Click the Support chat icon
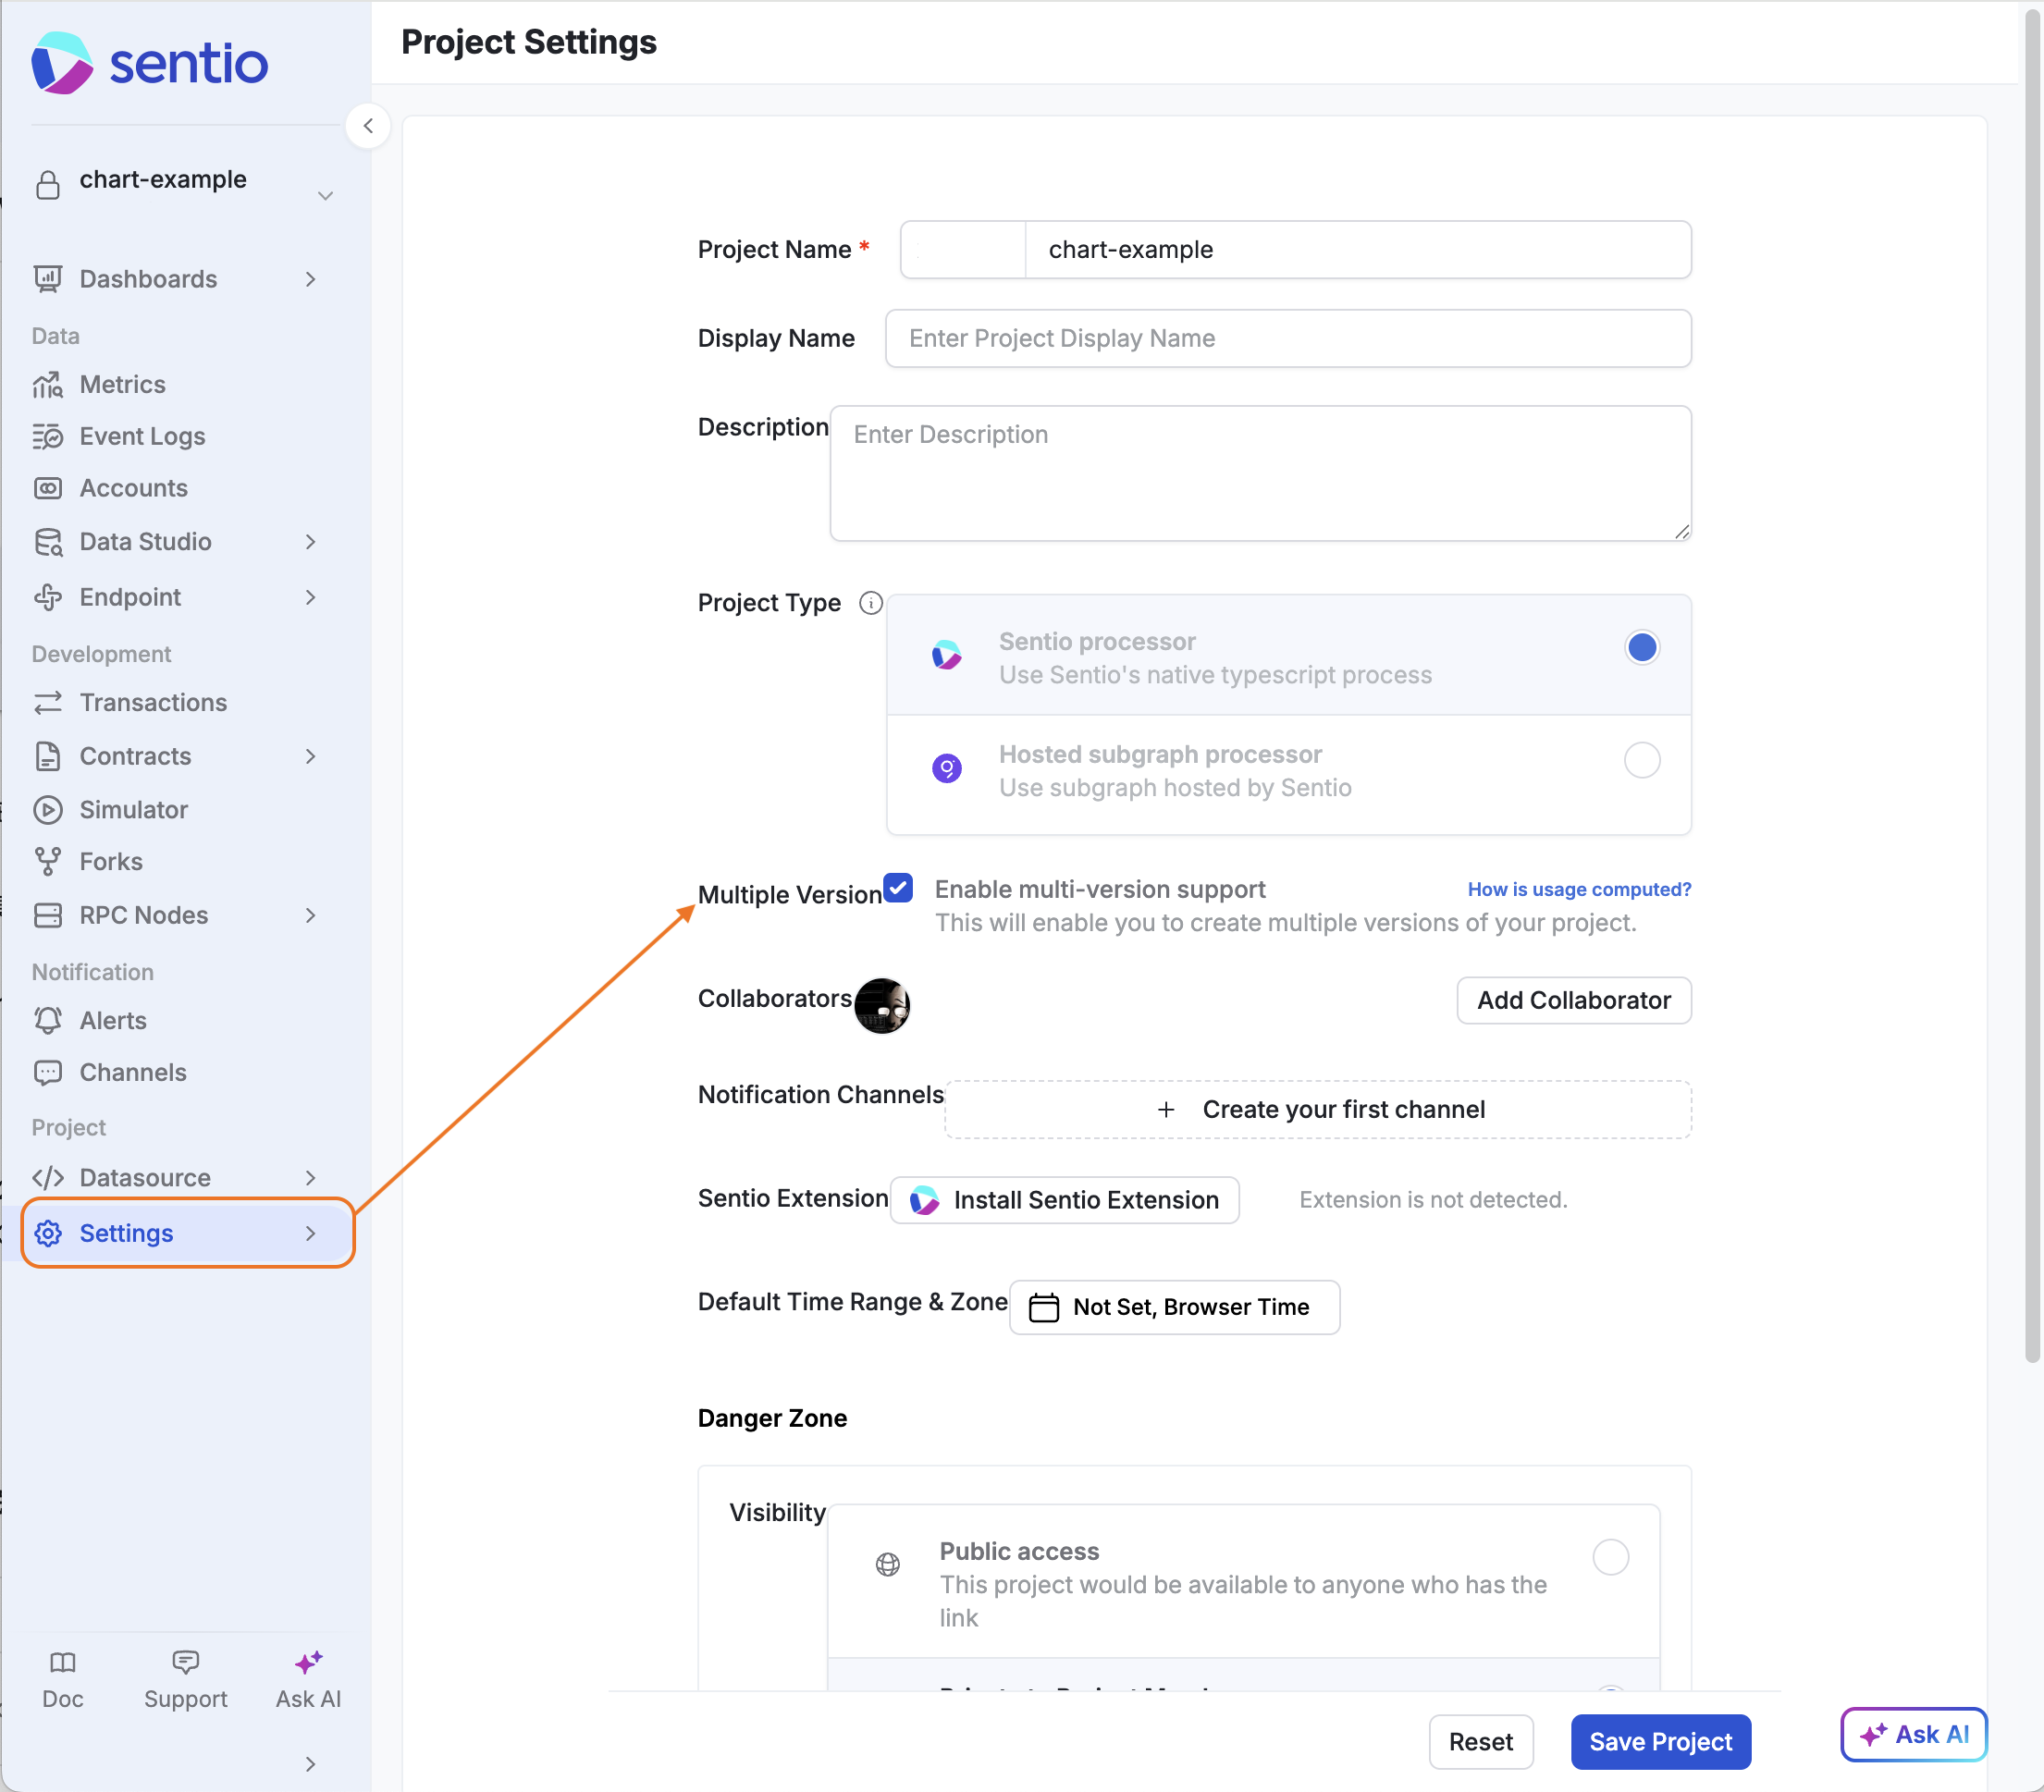 185,1662
